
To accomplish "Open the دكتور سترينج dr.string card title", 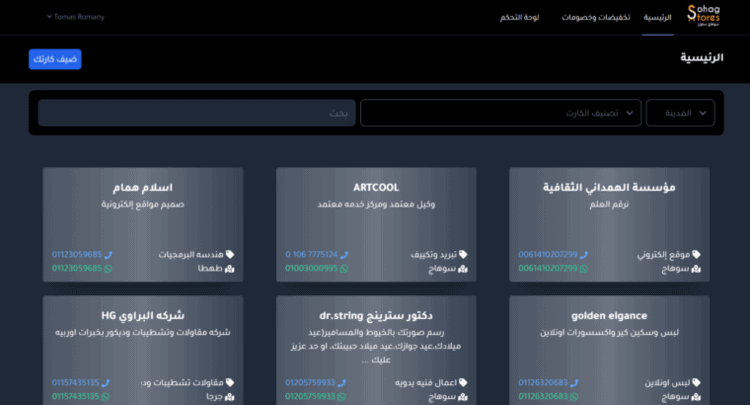I will (x=376, y=316).
